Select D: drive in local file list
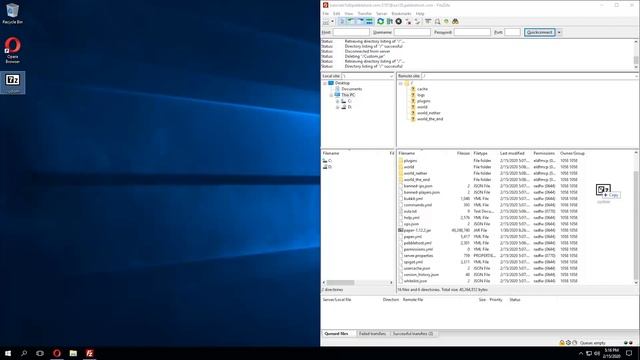 pos(328,167)
